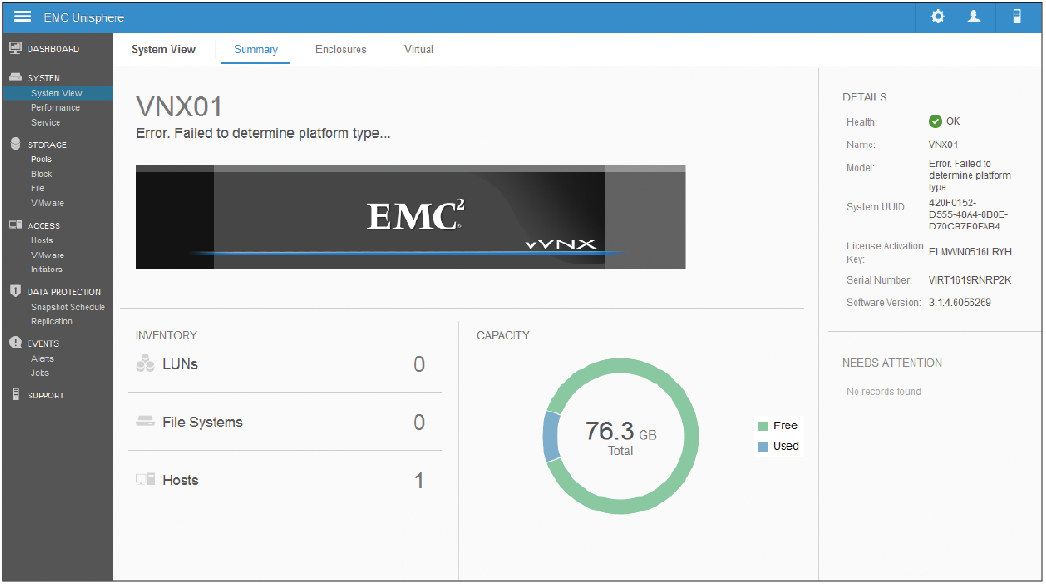Click the Data Protection shield icon
The height and width of the screenshot is (585, 1046).
coord(15,291)
